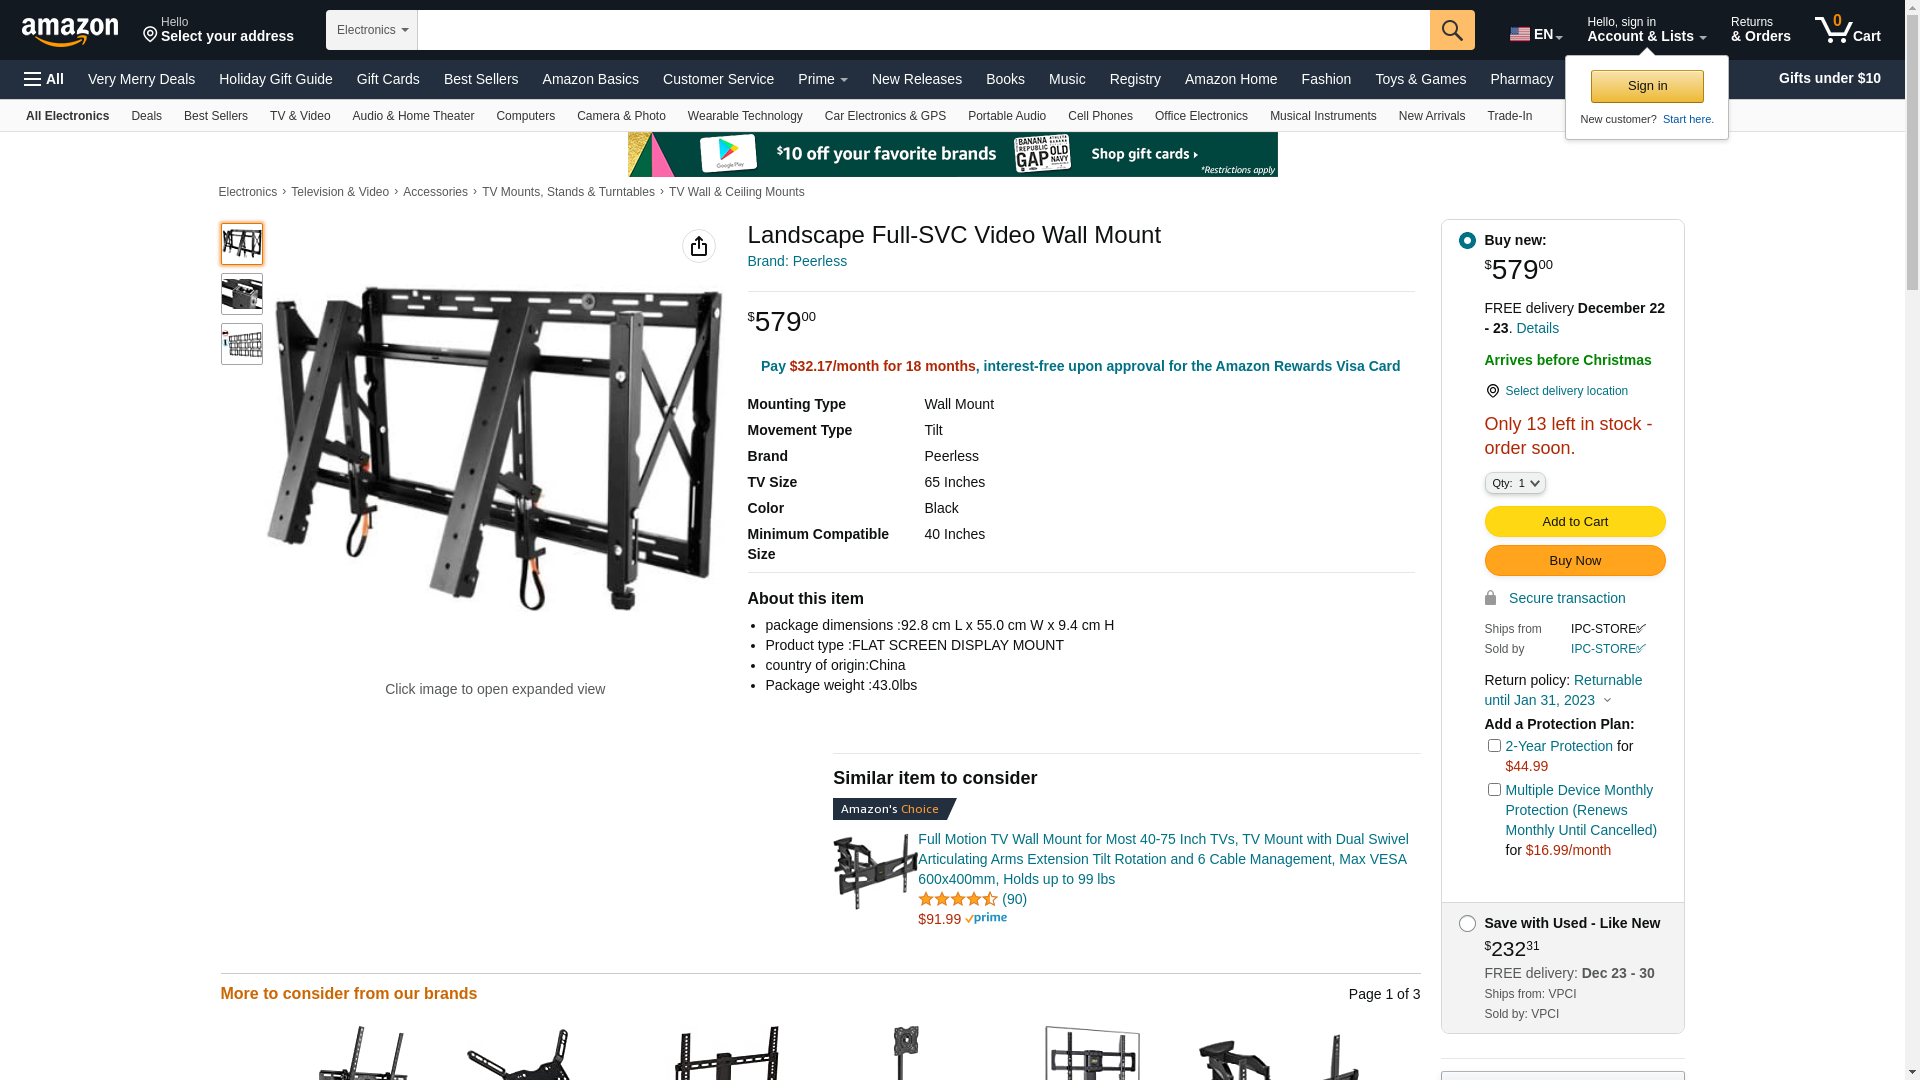Select the Buy new radio option
The height and width of the screenshot is (1080, 1920).
(1467, 240)
